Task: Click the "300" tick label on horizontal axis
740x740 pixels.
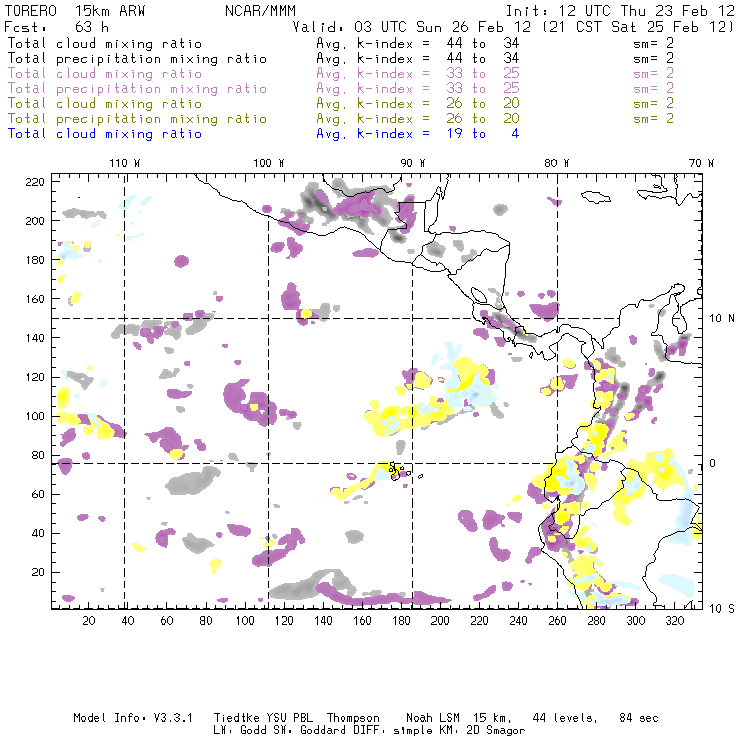Action: 635,621
